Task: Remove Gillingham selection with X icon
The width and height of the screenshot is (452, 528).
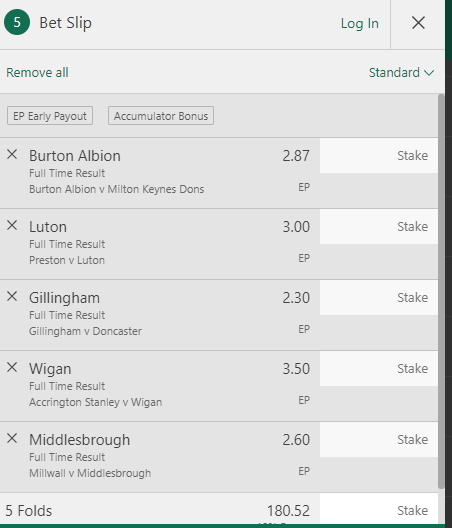Action: 12,296
